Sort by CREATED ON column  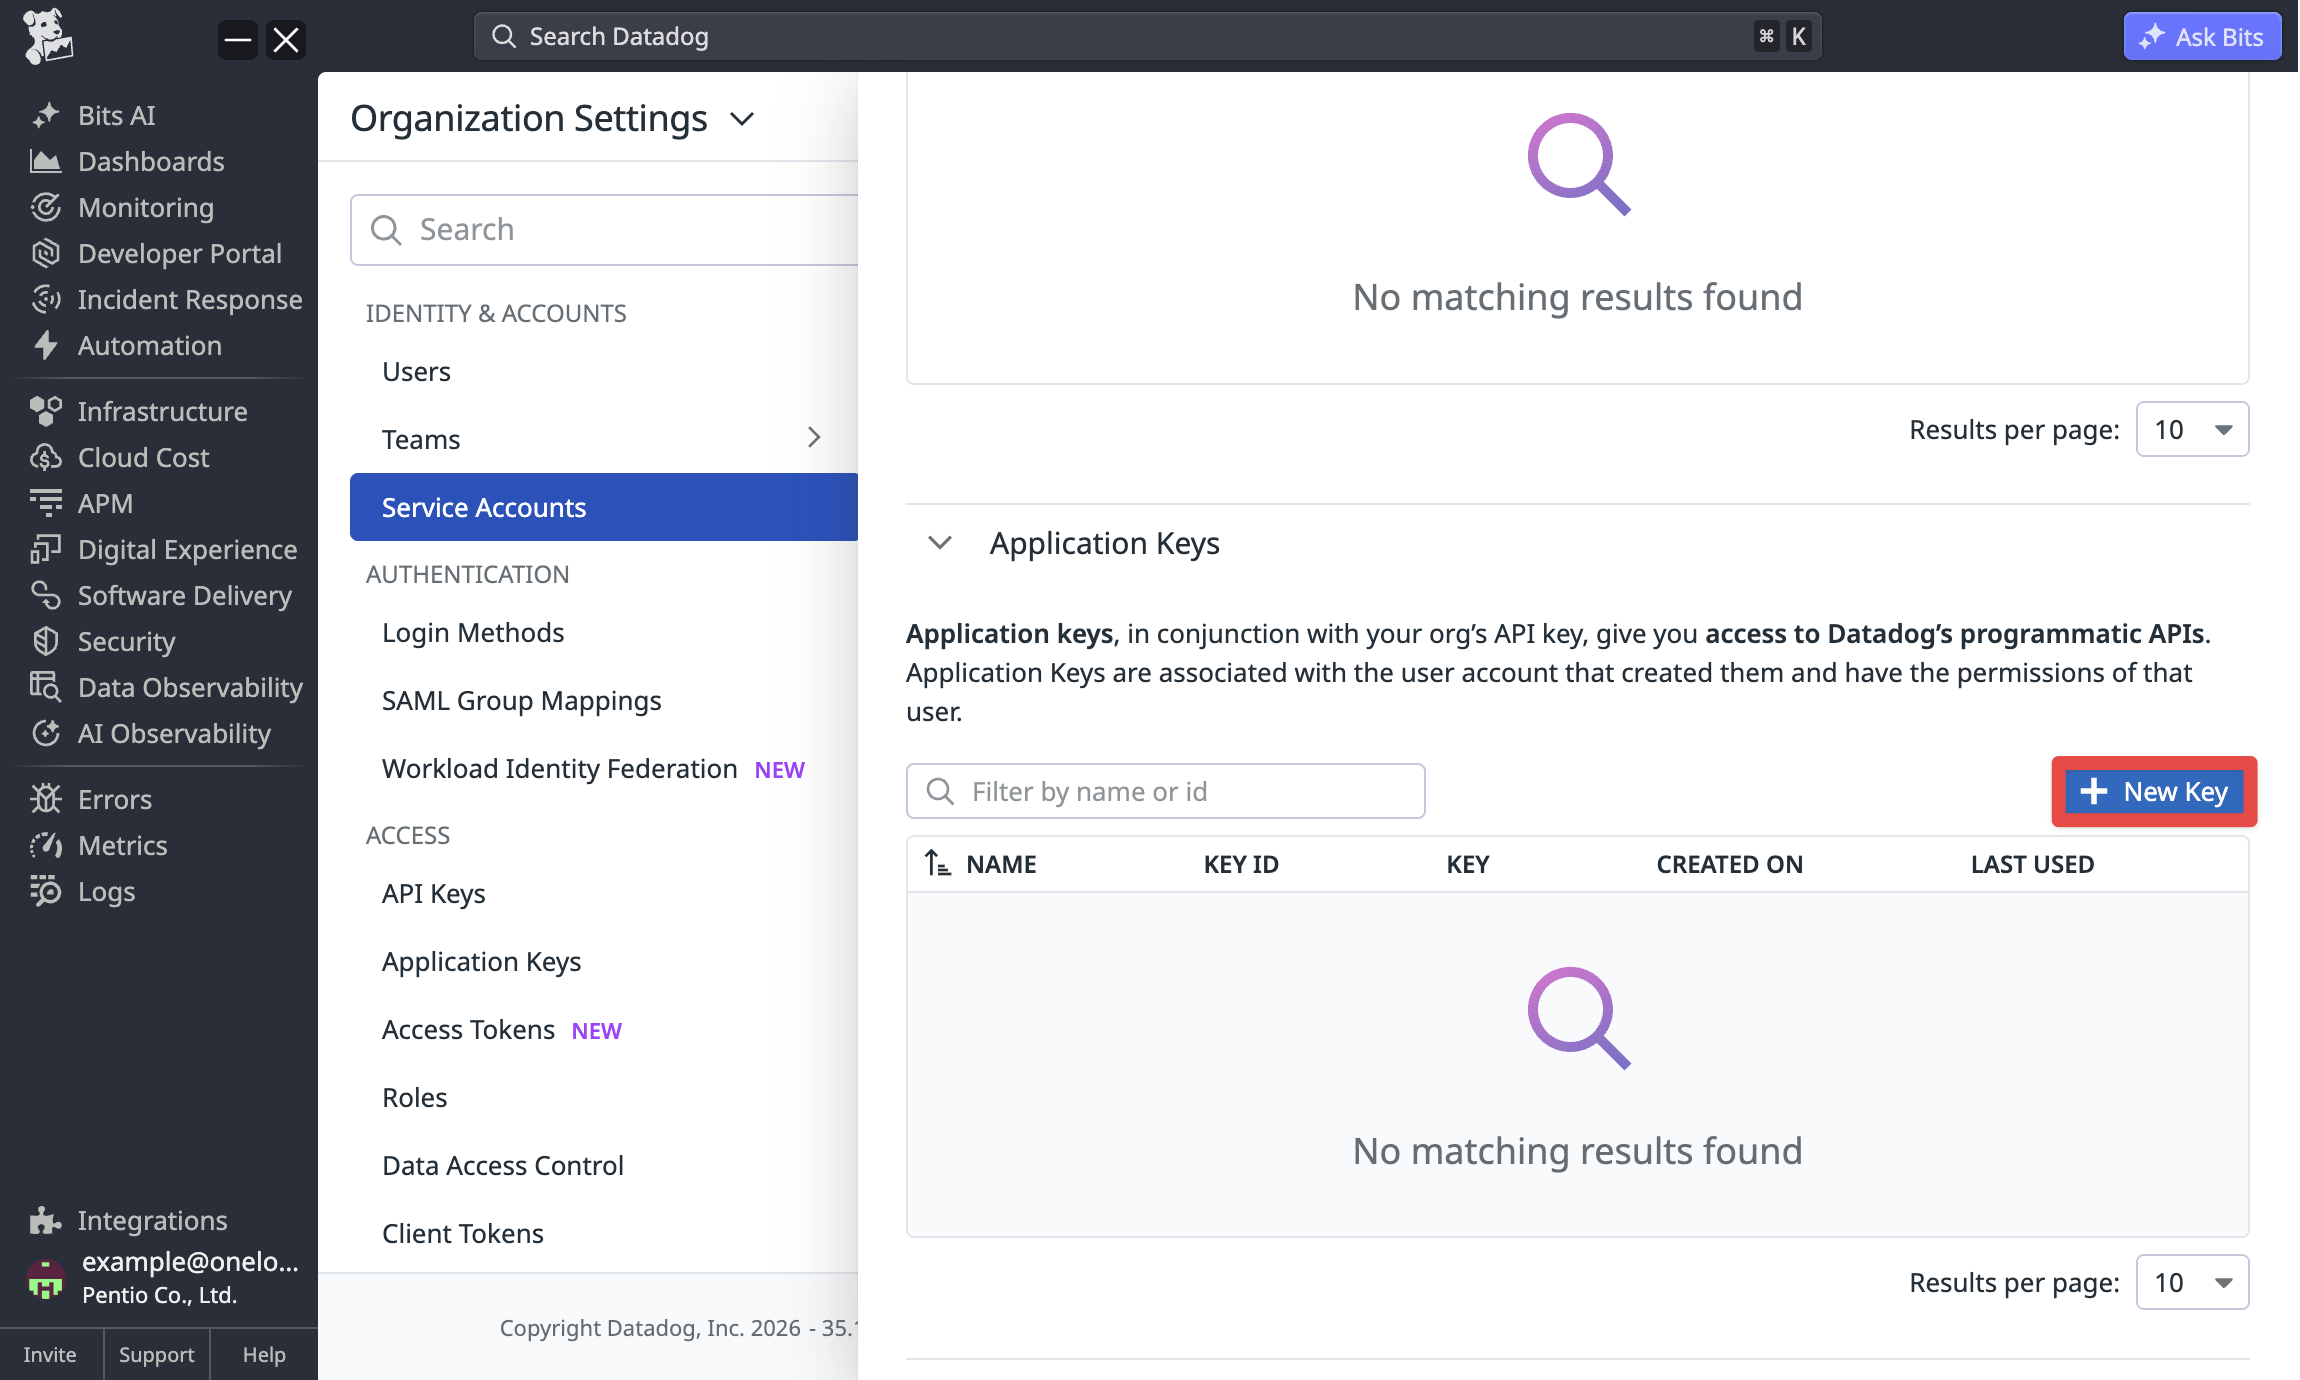(x=1729, y=863)
